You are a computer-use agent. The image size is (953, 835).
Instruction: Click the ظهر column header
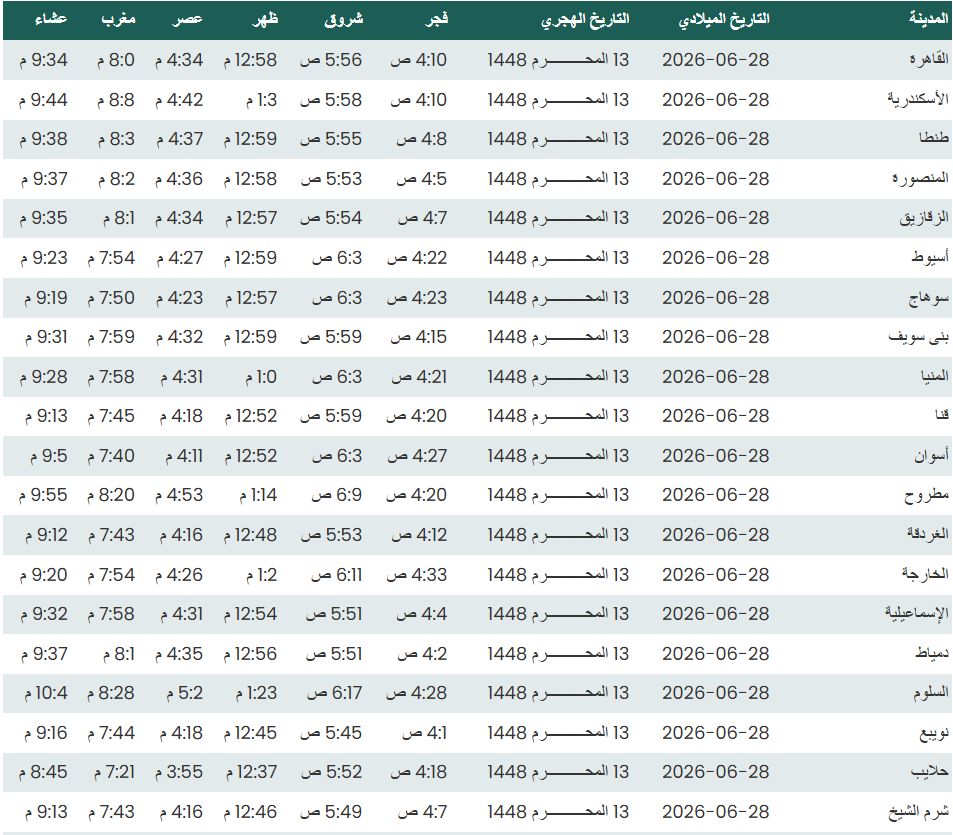265,19
